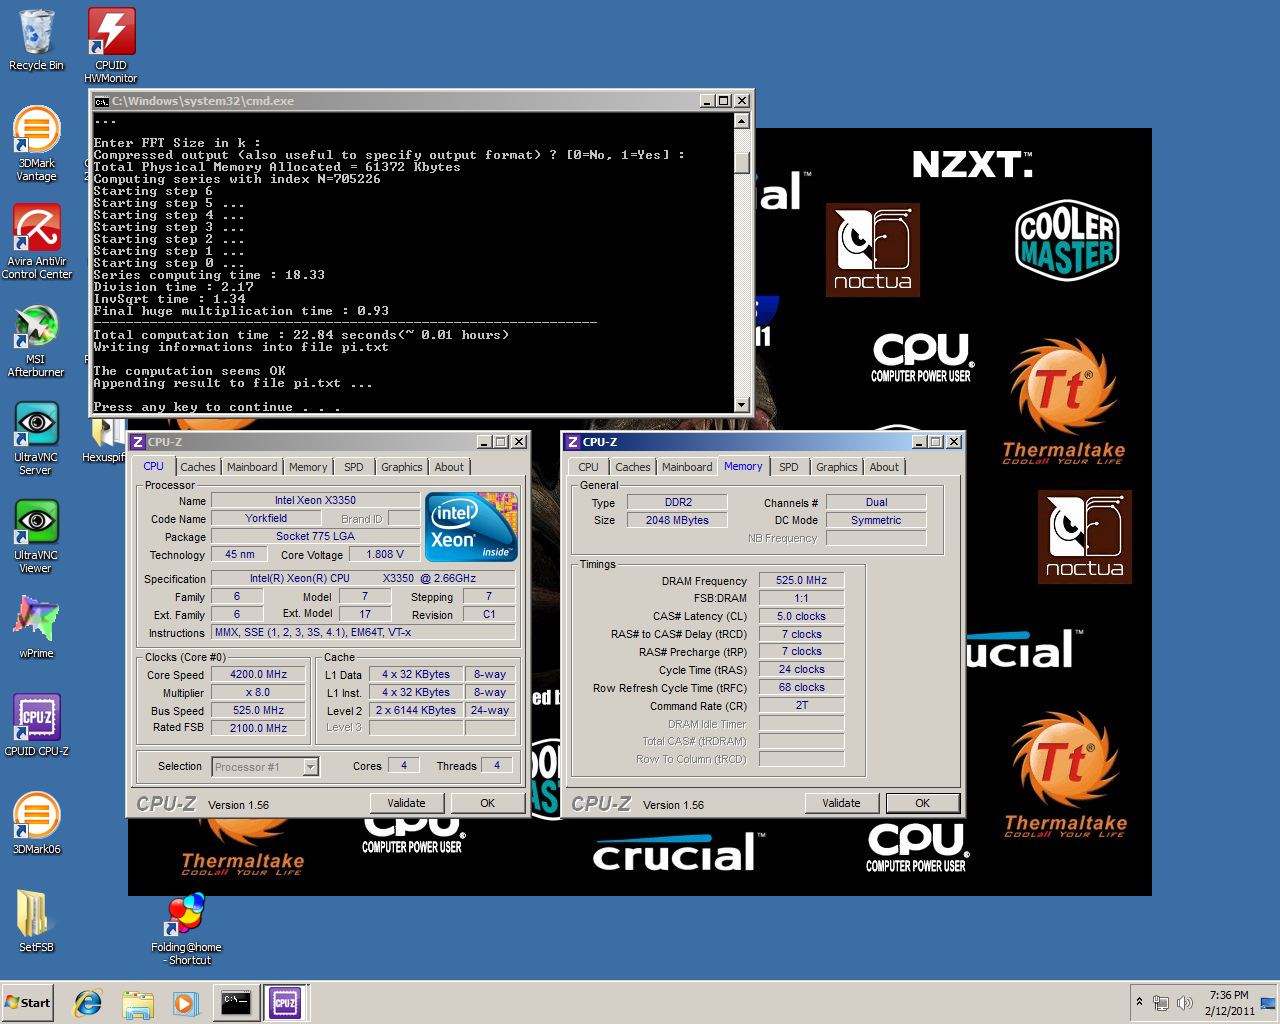Screen dimensions: 1280x1024
Task: Click the Intel Xeon X3350 name field
Action: 315,500
